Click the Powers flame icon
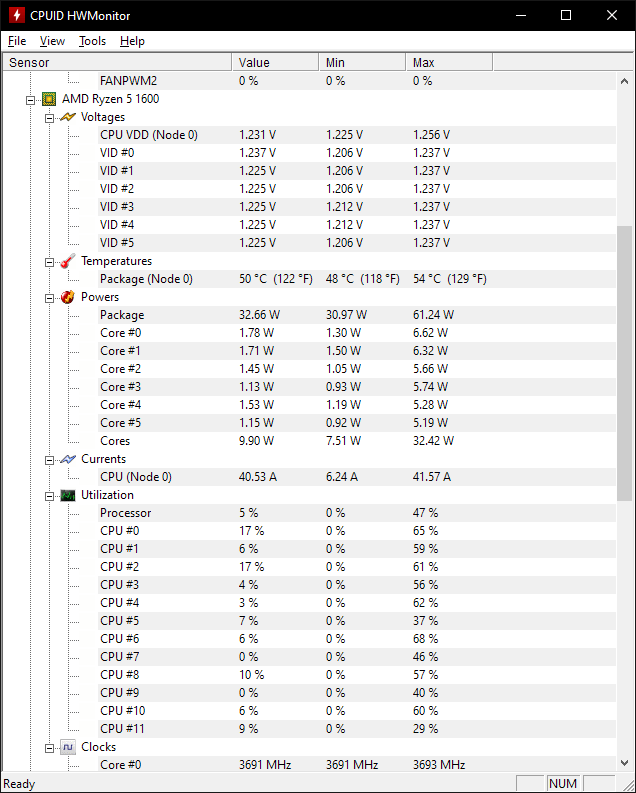The width and height of the screenshot is (636, 793). click(x=68, y=297)
